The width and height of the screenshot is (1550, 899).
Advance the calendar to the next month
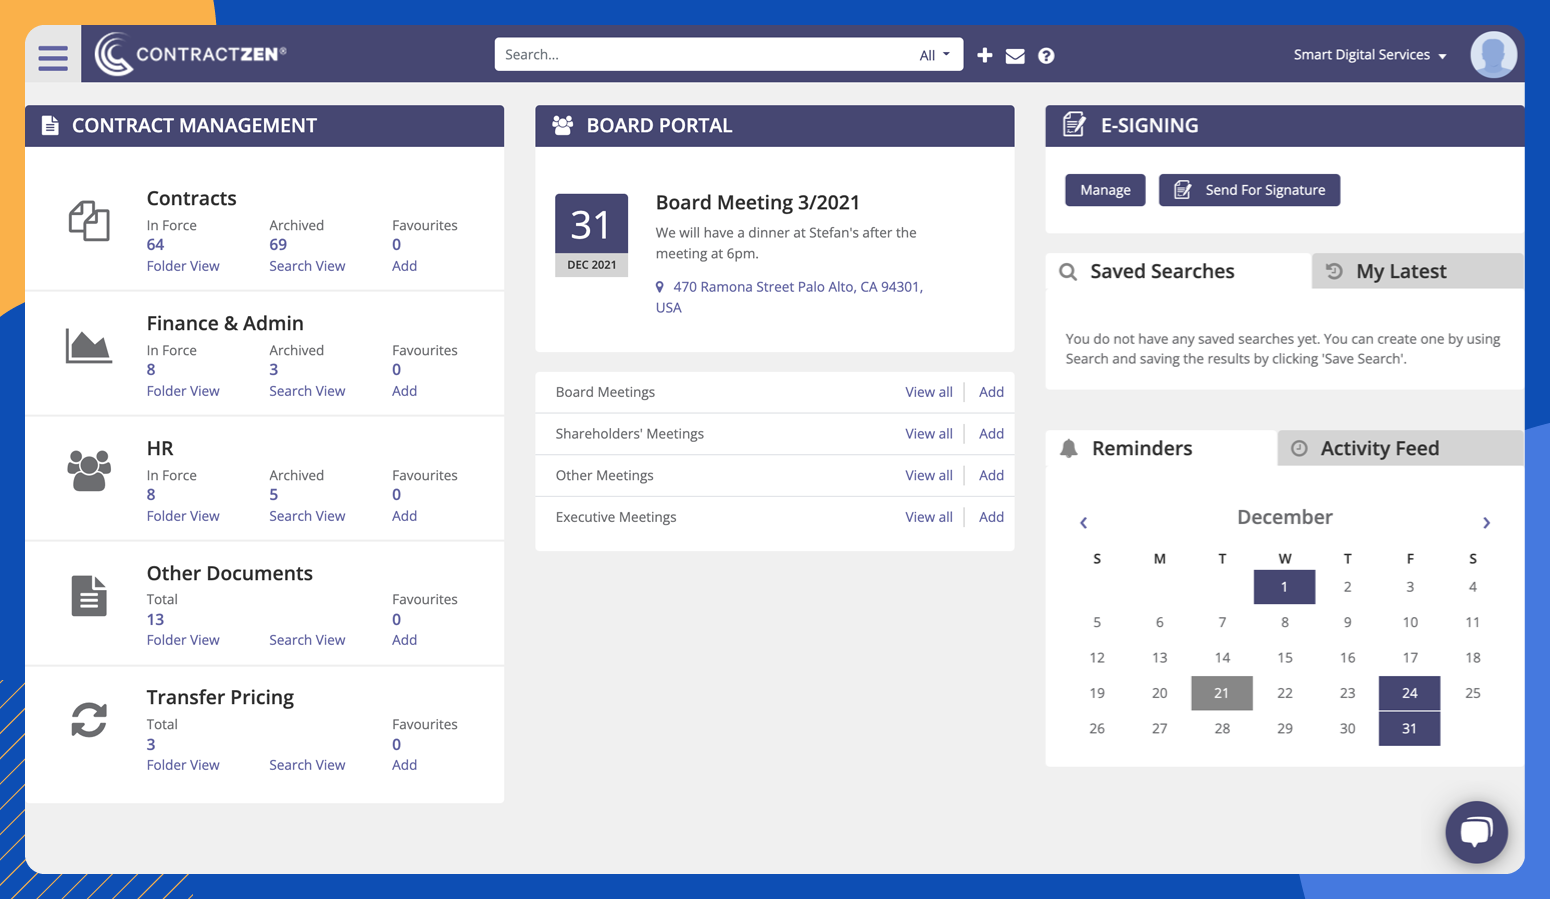click(x=1486, y=522)
